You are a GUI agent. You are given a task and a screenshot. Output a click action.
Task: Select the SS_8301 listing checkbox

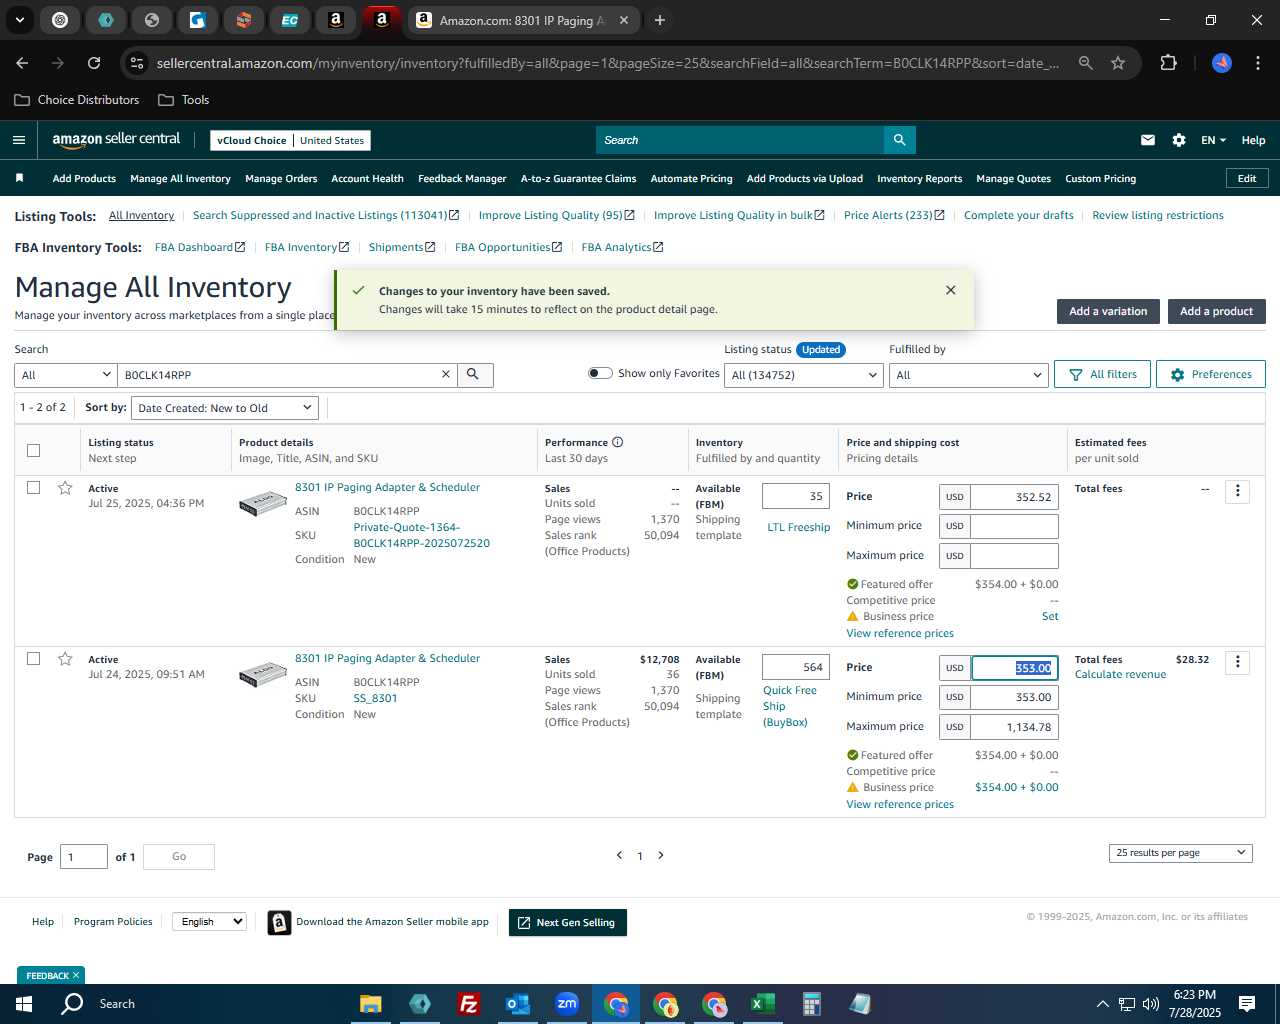pyautogui.click(x=33, y=659)
